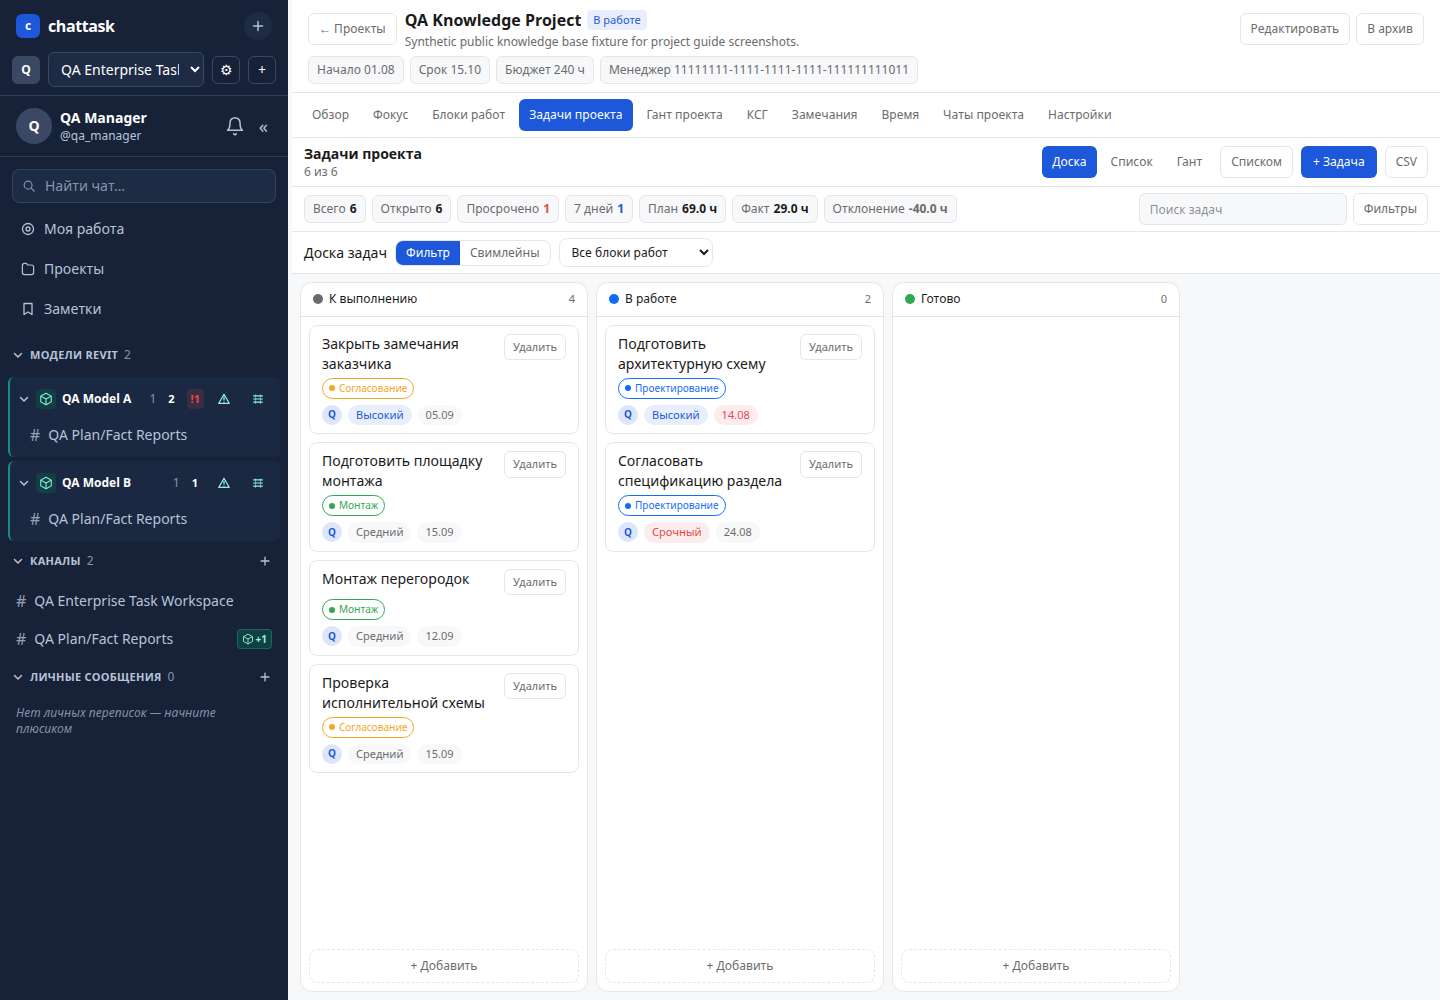The height and width of the screenshot is (1000, 1440).
Task: Switch to Гант task view
Action: [1189, 162]
